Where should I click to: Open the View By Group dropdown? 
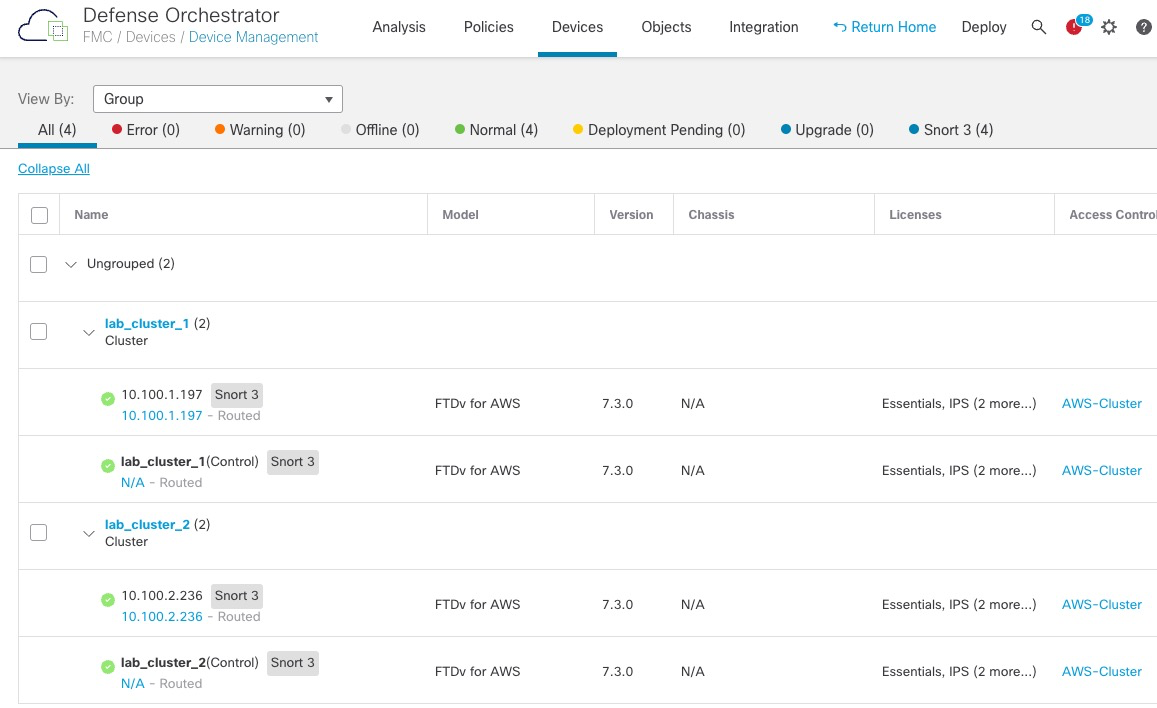pos(217,99)
